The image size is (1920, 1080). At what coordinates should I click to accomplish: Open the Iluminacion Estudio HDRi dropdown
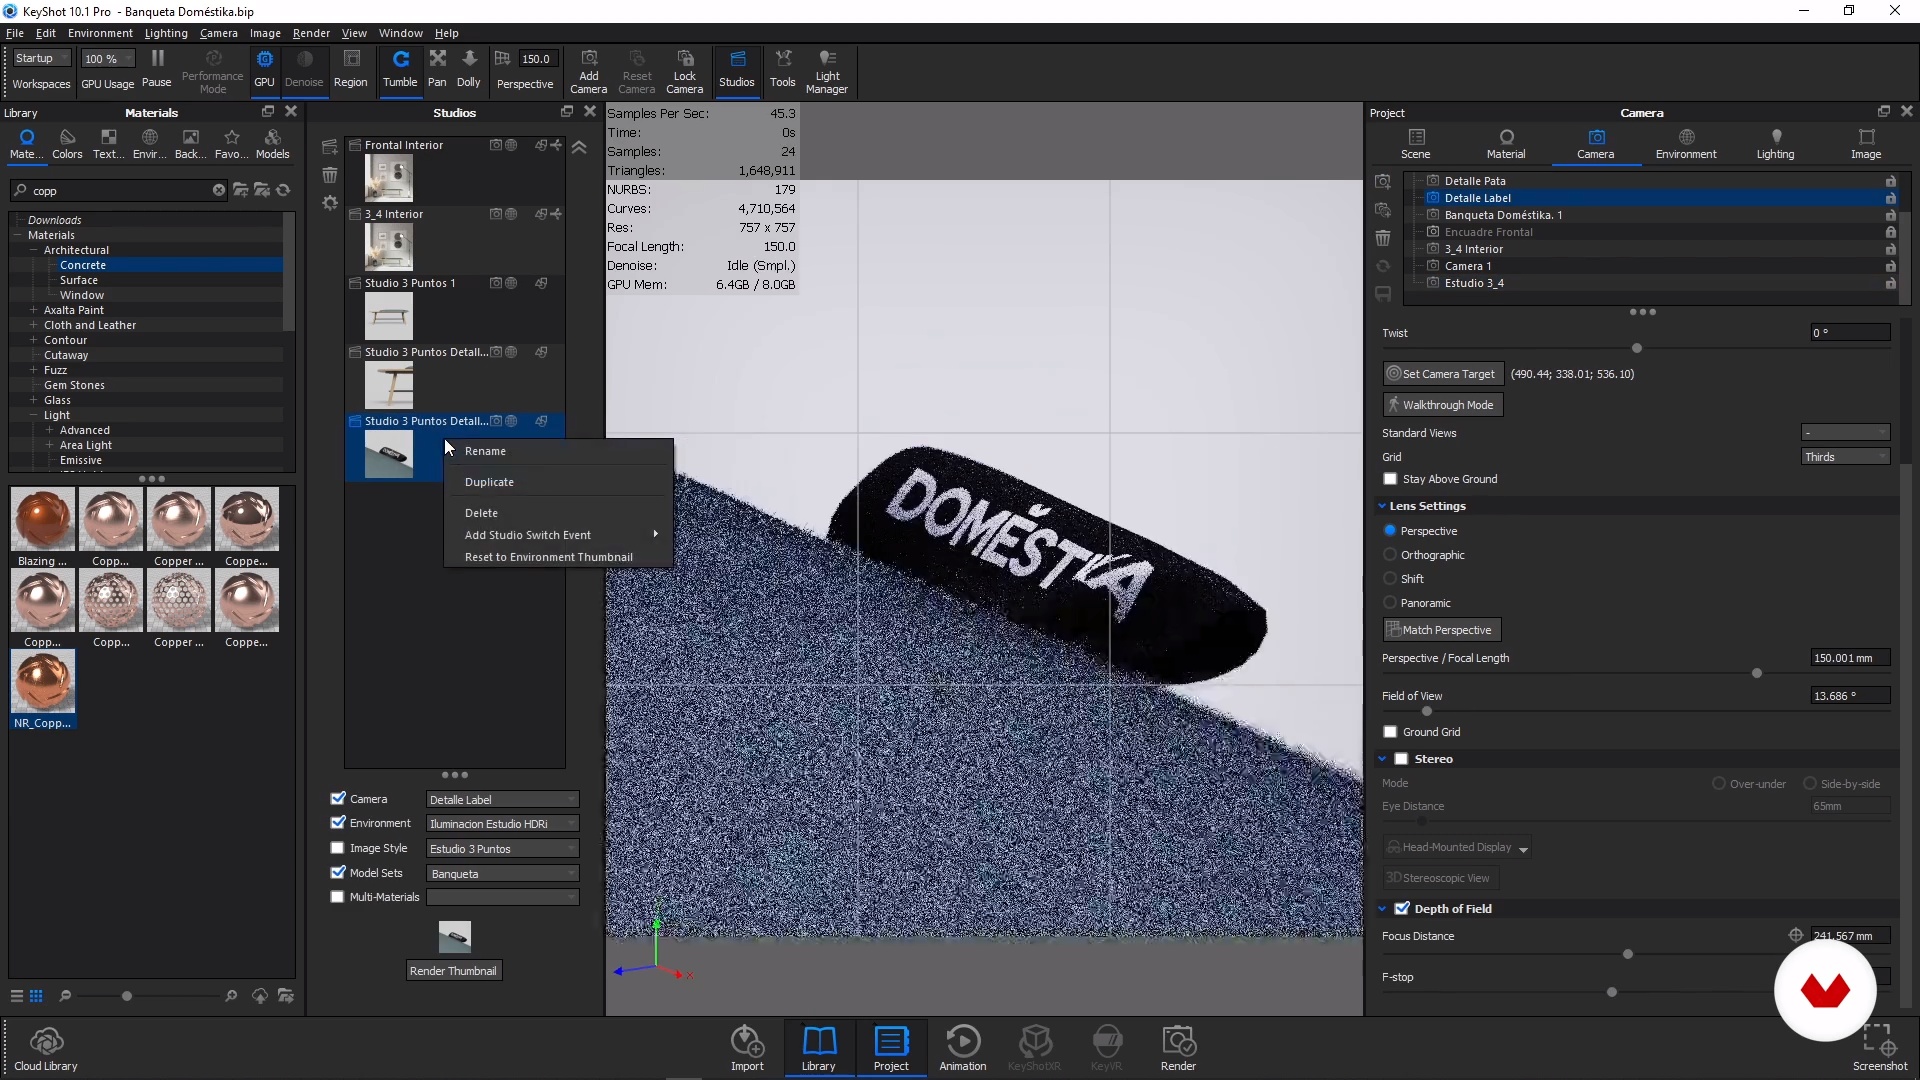click(502, 824)
